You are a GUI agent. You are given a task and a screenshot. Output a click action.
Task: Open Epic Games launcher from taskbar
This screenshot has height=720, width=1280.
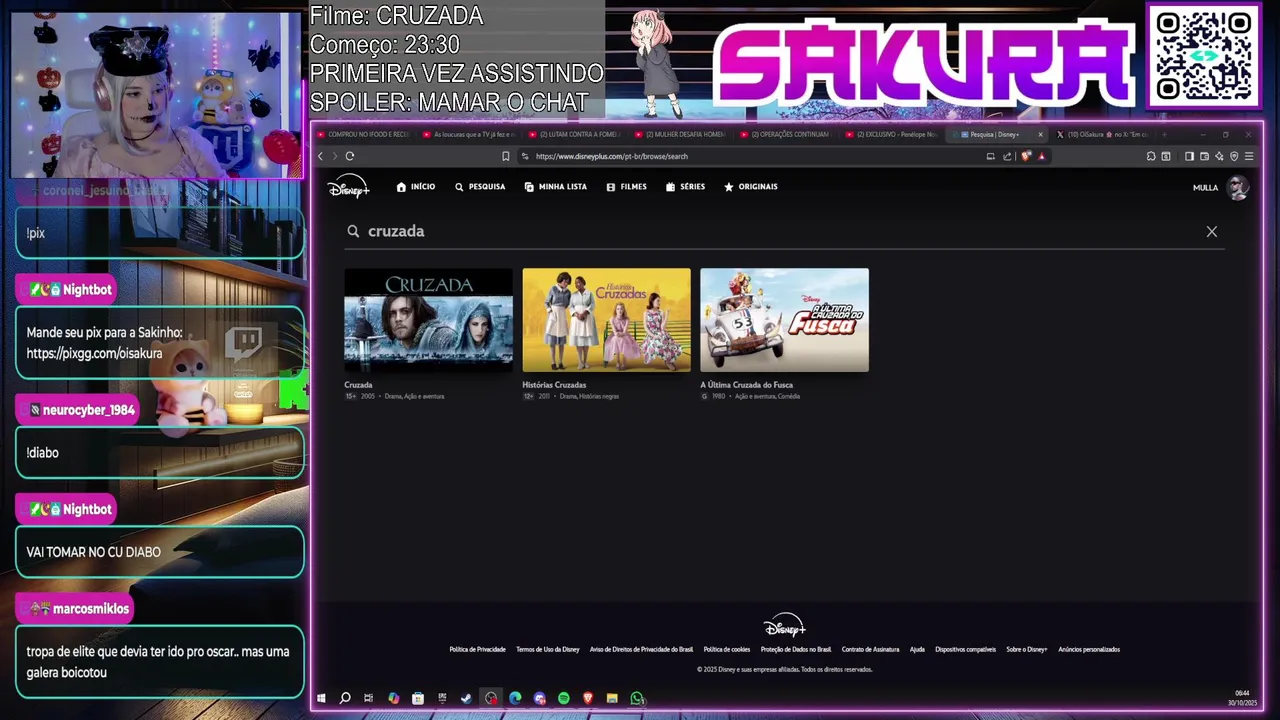click(442, 697)
